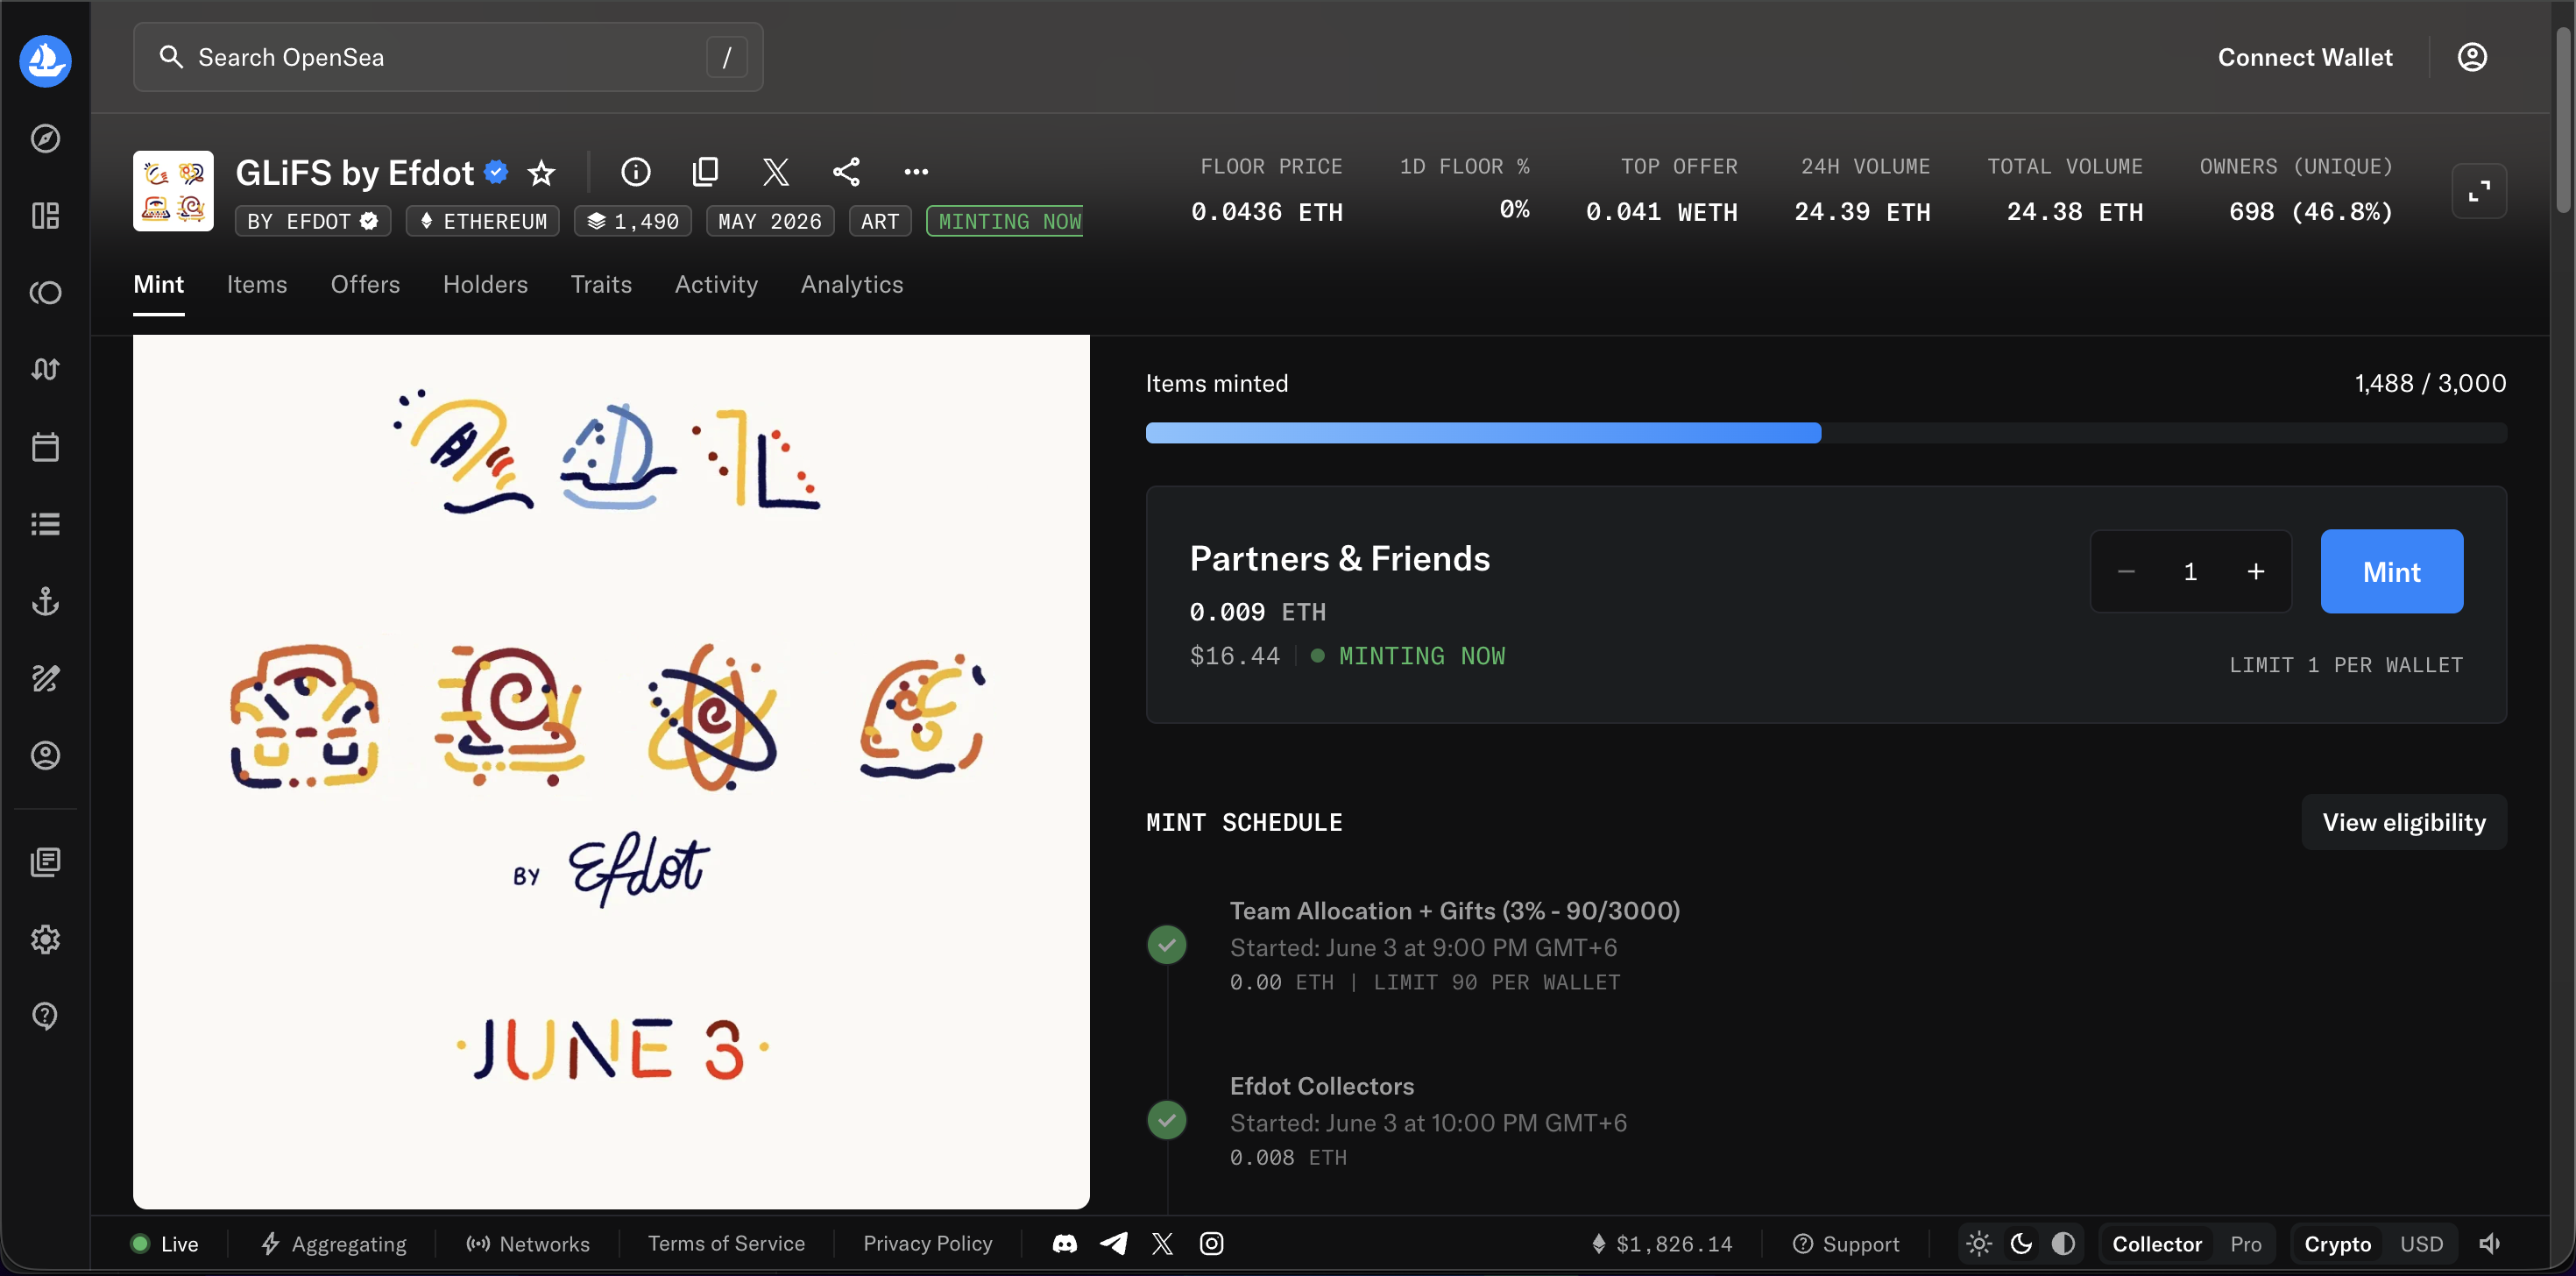Open the collections grid icon in sidebar
The image size is (2576, 1276).
pos(45,215)
